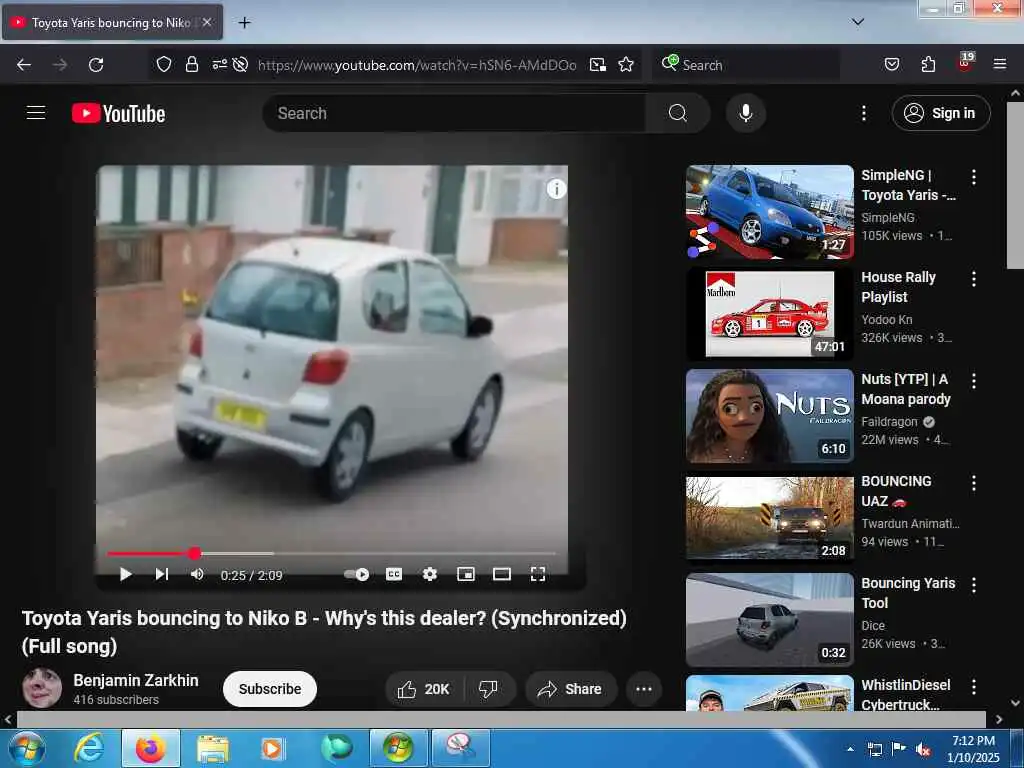Screen dimensions: 1024x768
Task: Select the Toyota Yaris browser tab
Action: [x=112, y=22]
